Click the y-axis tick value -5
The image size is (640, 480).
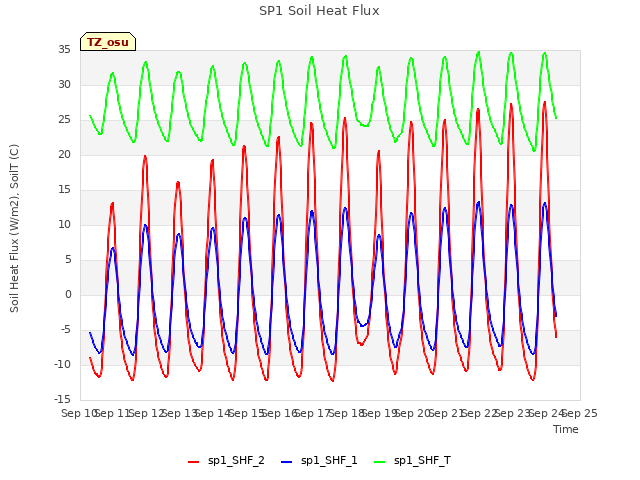[x=65, y=329]
